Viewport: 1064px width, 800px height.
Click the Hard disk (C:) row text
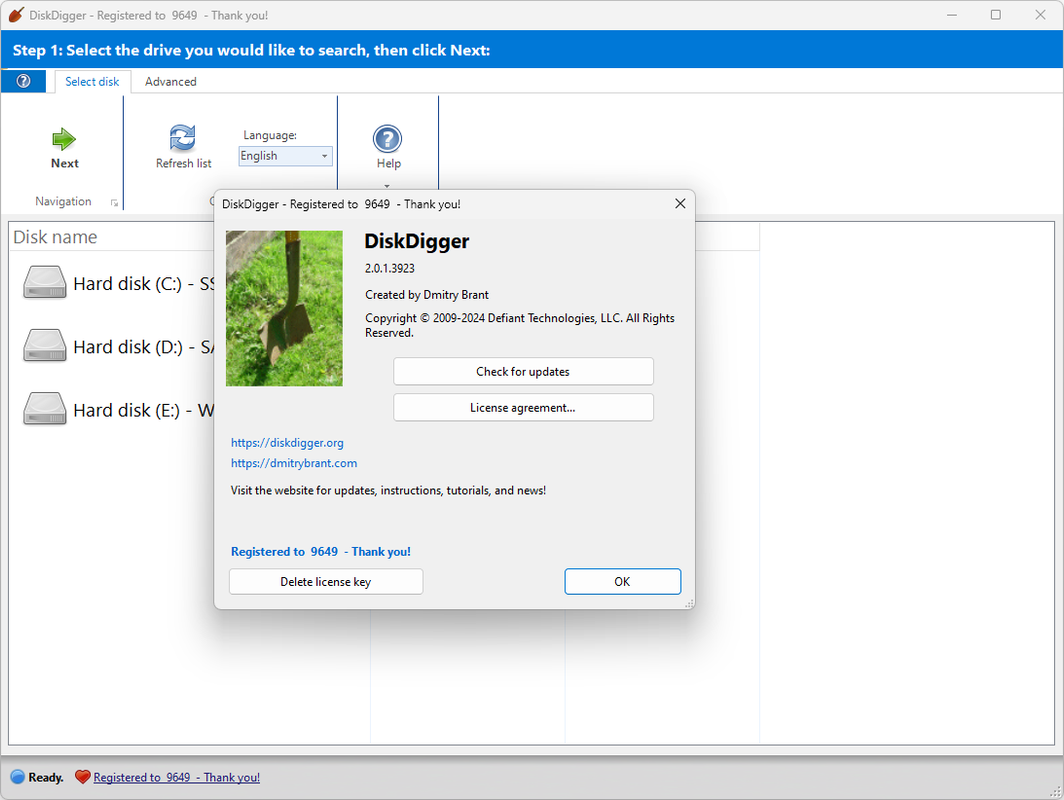144,284
